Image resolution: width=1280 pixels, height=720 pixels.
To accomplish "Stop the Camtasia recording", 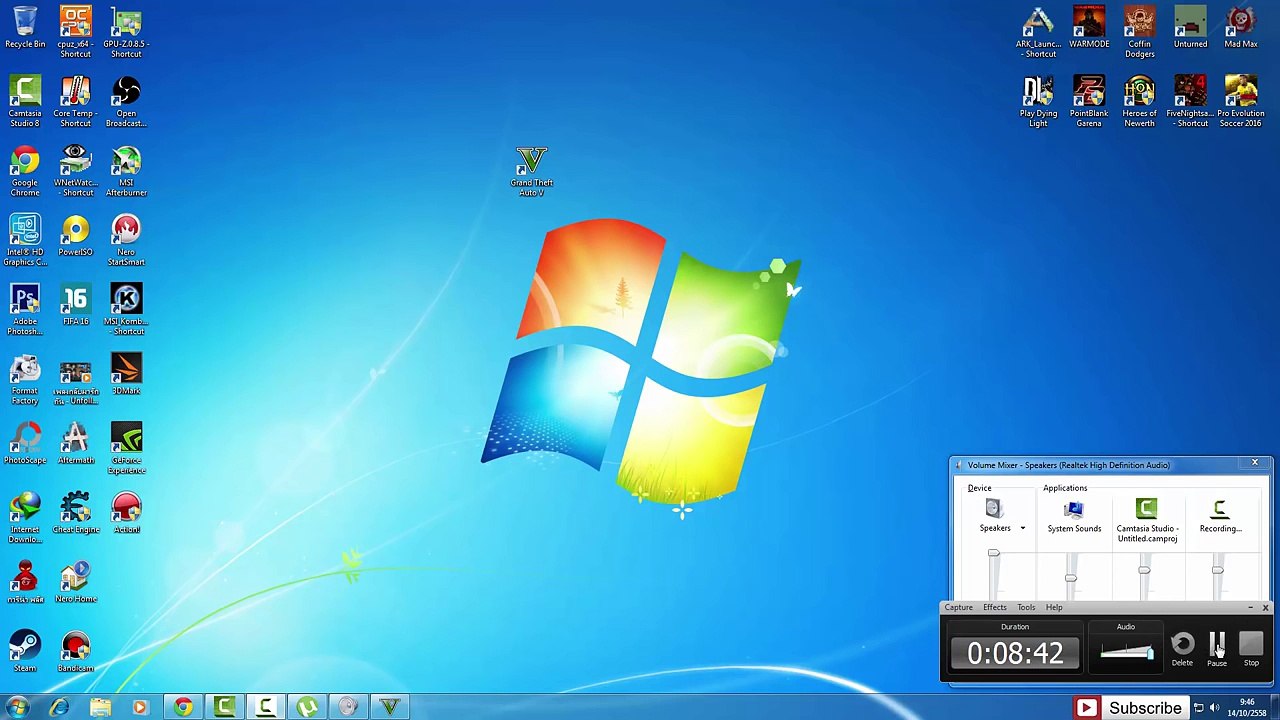I will [x=1251, y=647].
